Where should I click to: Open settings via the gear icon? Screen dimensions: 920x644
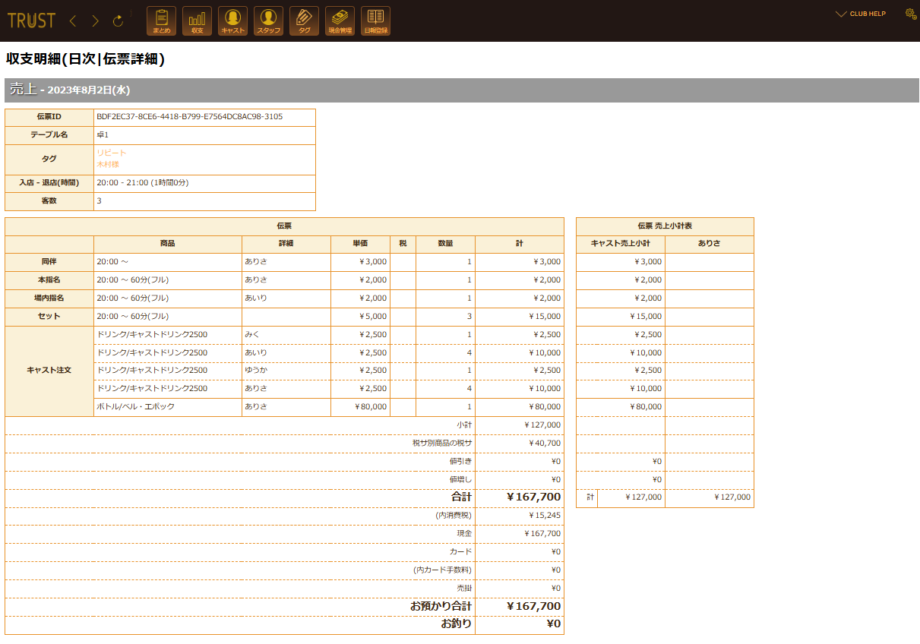(x=911, y=13)
